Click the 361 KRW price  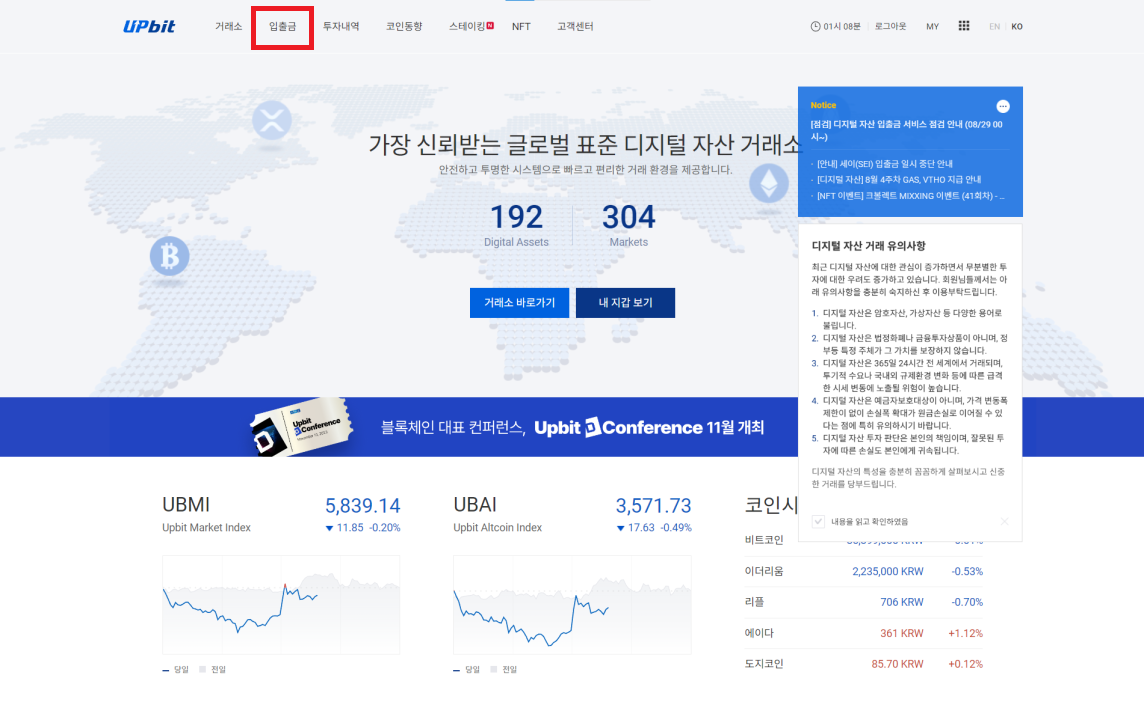[x=902, y=633]
